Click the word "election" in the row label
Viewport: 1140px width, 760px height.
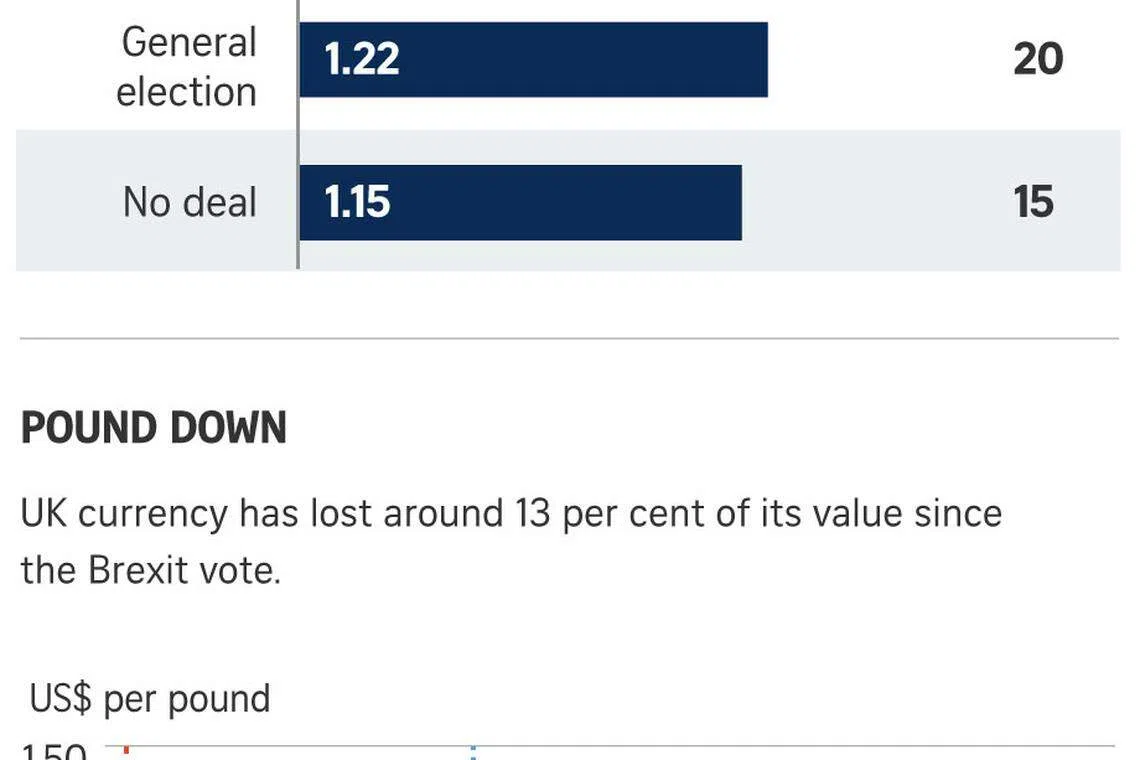tap(187, 92)
